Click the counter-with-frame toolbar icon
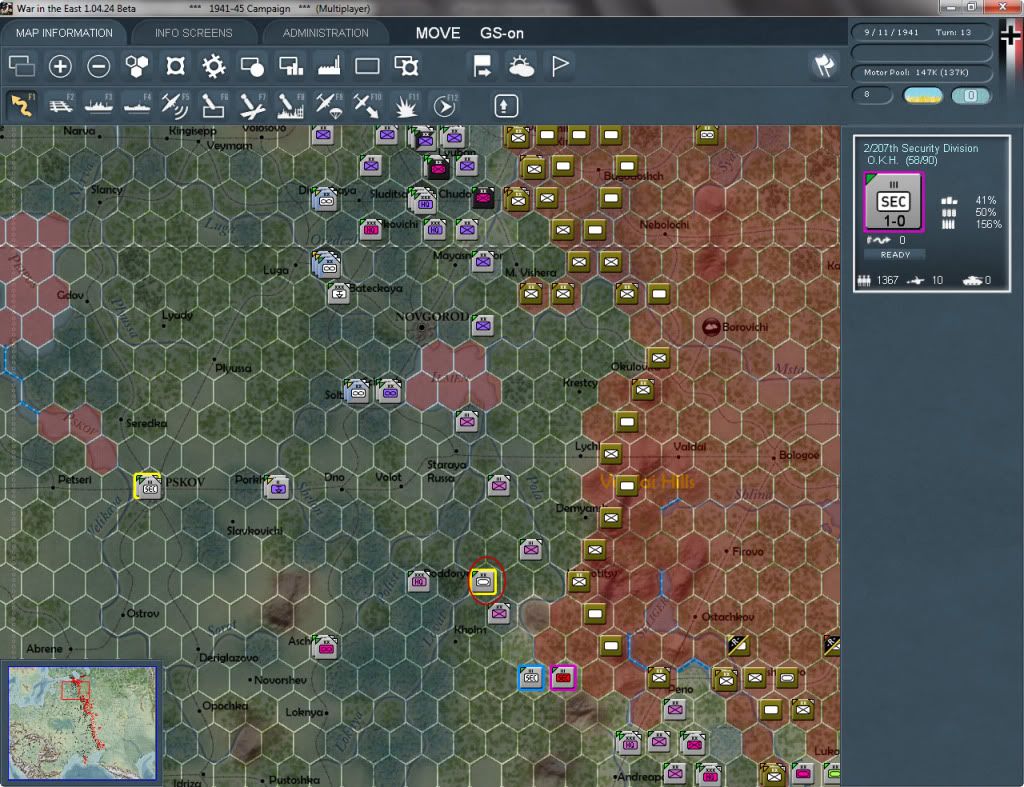 (406, 66)
